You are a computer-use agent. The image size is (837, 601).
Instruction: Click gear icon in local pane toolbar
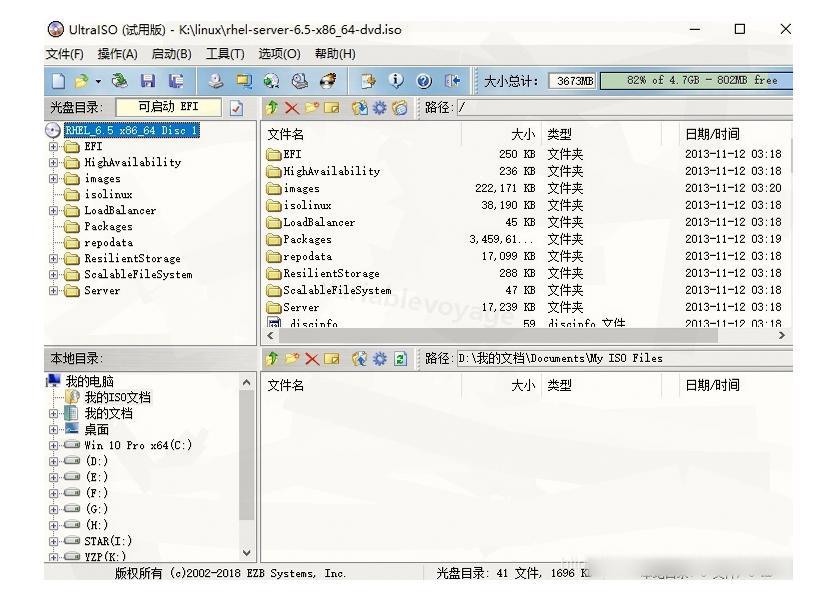click(379, 359)
